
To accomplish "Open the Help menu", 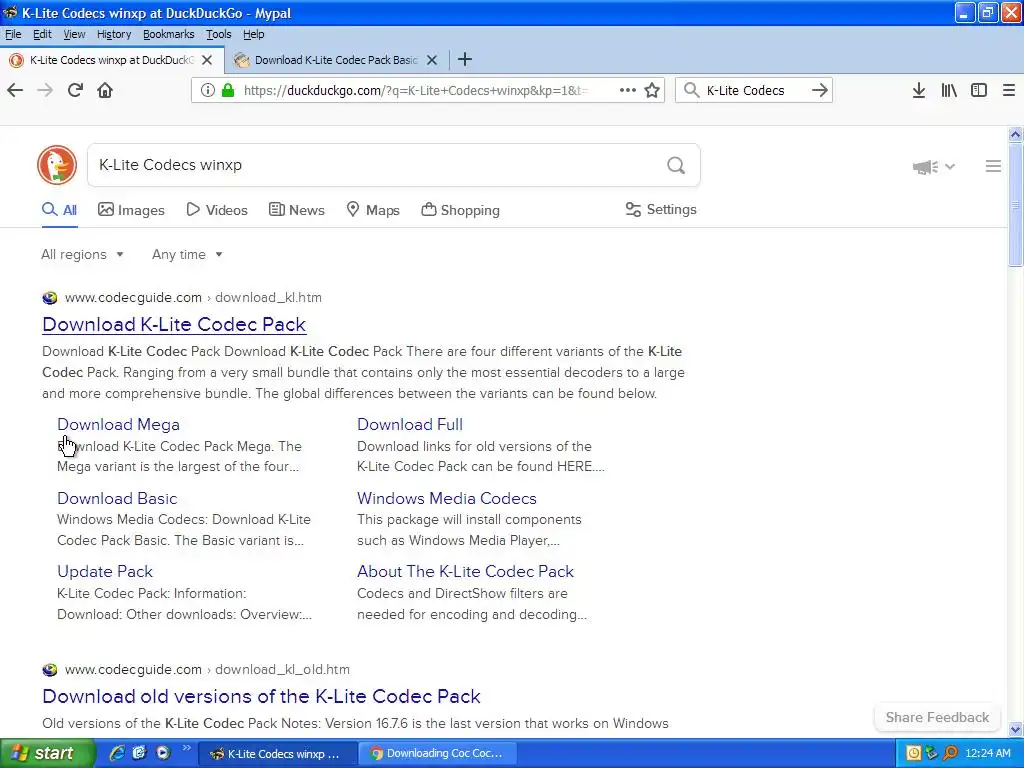I will (x=253, y=34).
